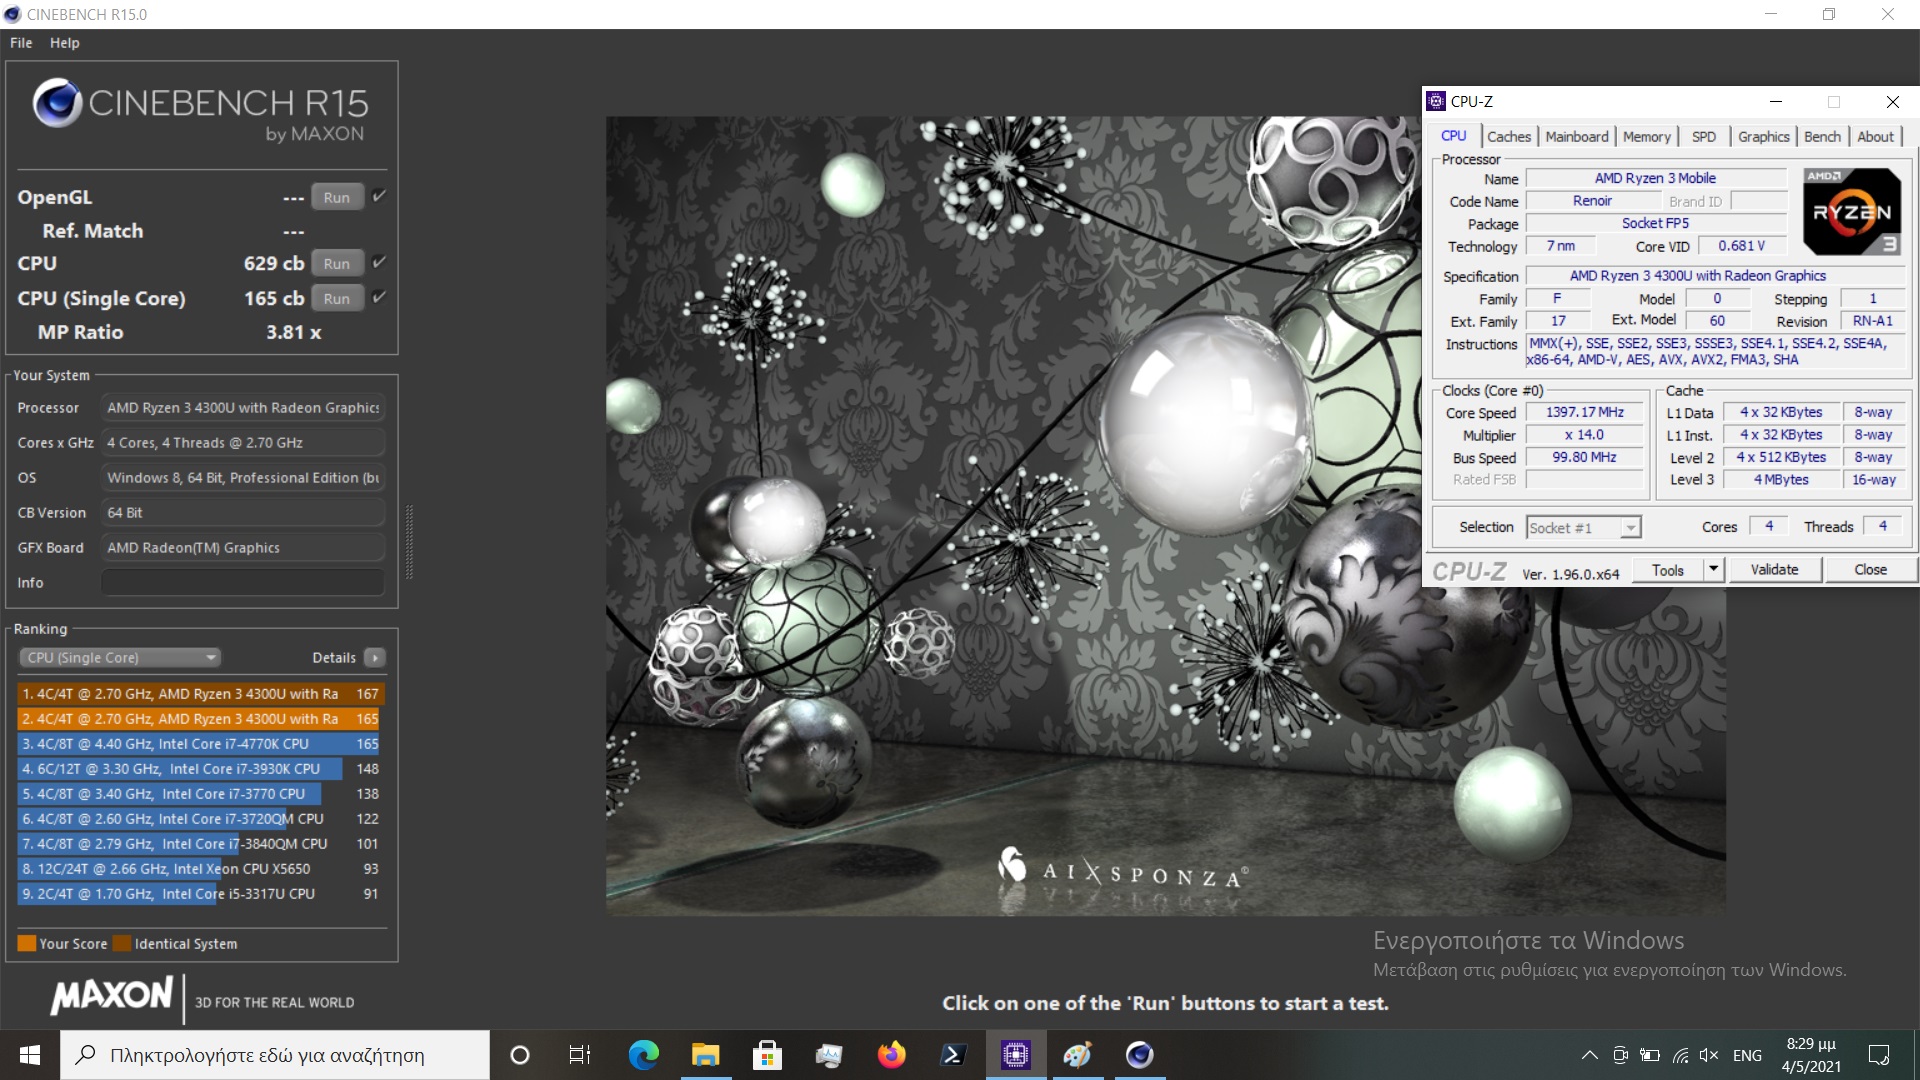This screenshot has width=1920, height=1080.
Task: Open Cortana circle icon on taskbar
Action: click(x=519, y=1055)
